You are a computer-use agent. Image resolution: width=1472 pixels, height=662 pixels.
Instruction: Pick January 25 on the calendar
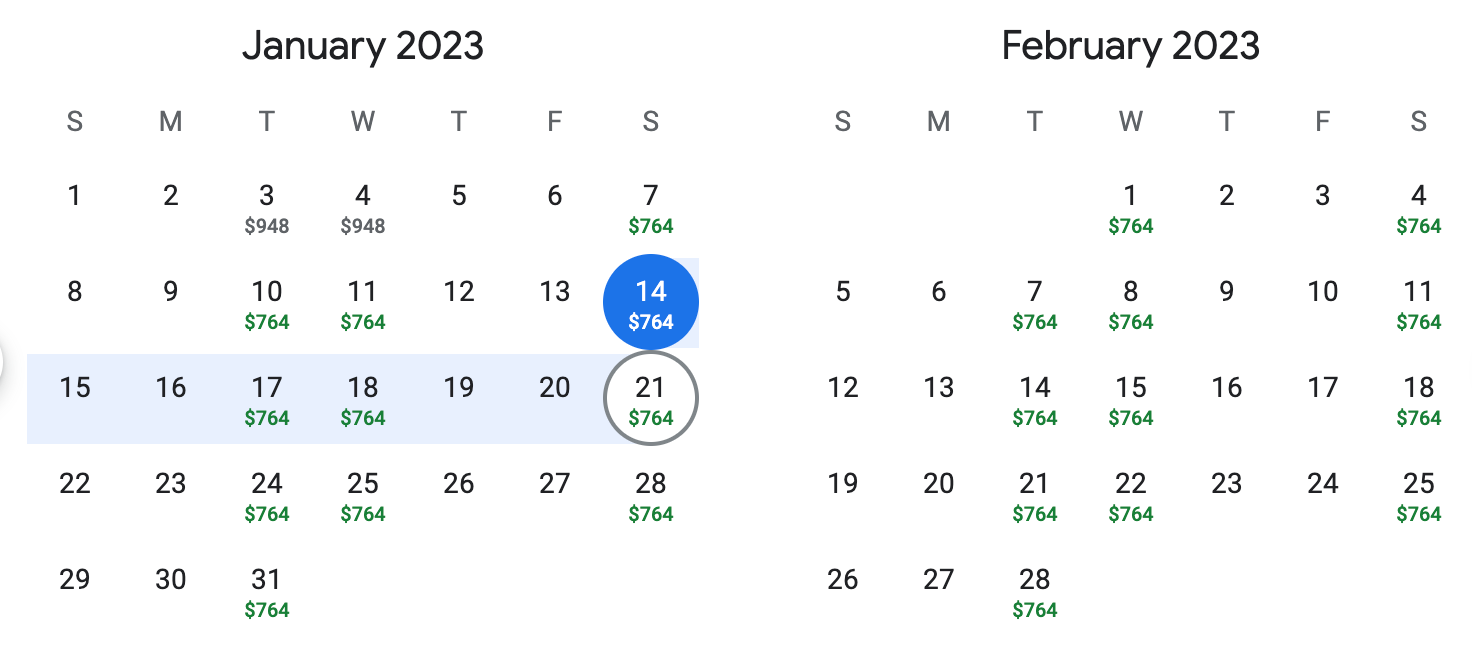362,495
